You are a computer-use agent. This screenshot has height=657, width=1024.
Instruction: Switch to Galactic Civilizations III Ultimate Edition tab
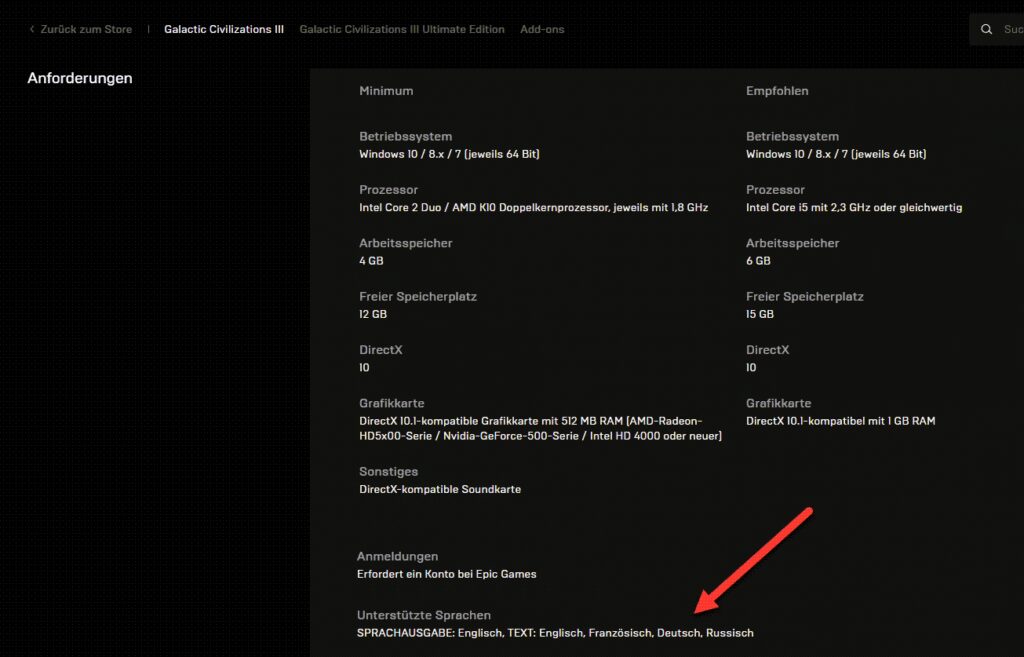(402, 29)
